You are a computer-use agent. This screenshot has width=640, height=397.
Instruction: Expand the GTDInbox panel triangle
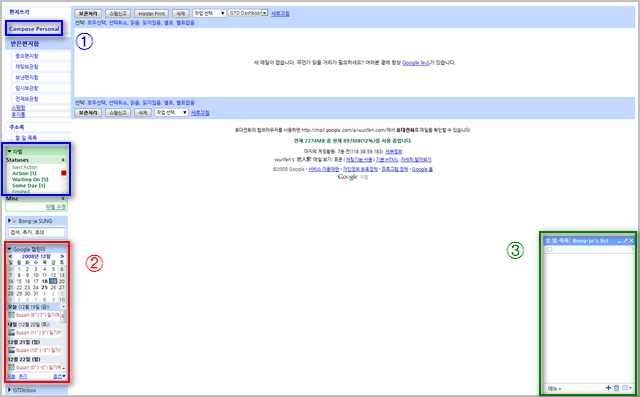[x=9, y=390]
